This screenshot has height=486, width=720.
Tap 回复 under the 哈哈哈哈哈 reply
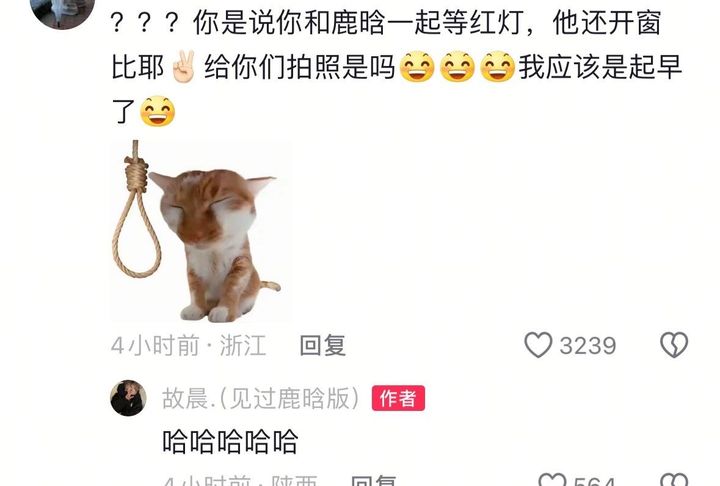click(x=373, y=481)
